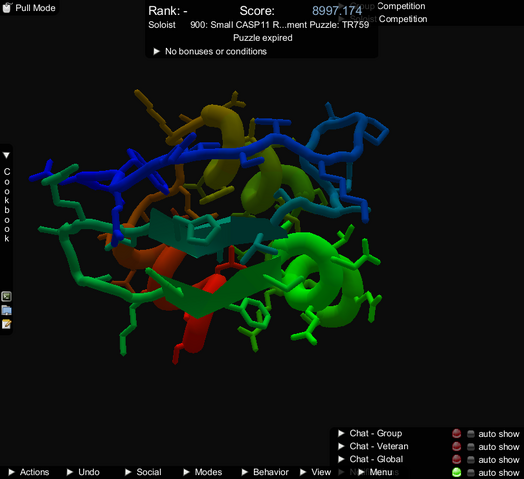This screenshot has height=479, width=524.
Task: Open the Behavior menu
Action: point(265,472)
